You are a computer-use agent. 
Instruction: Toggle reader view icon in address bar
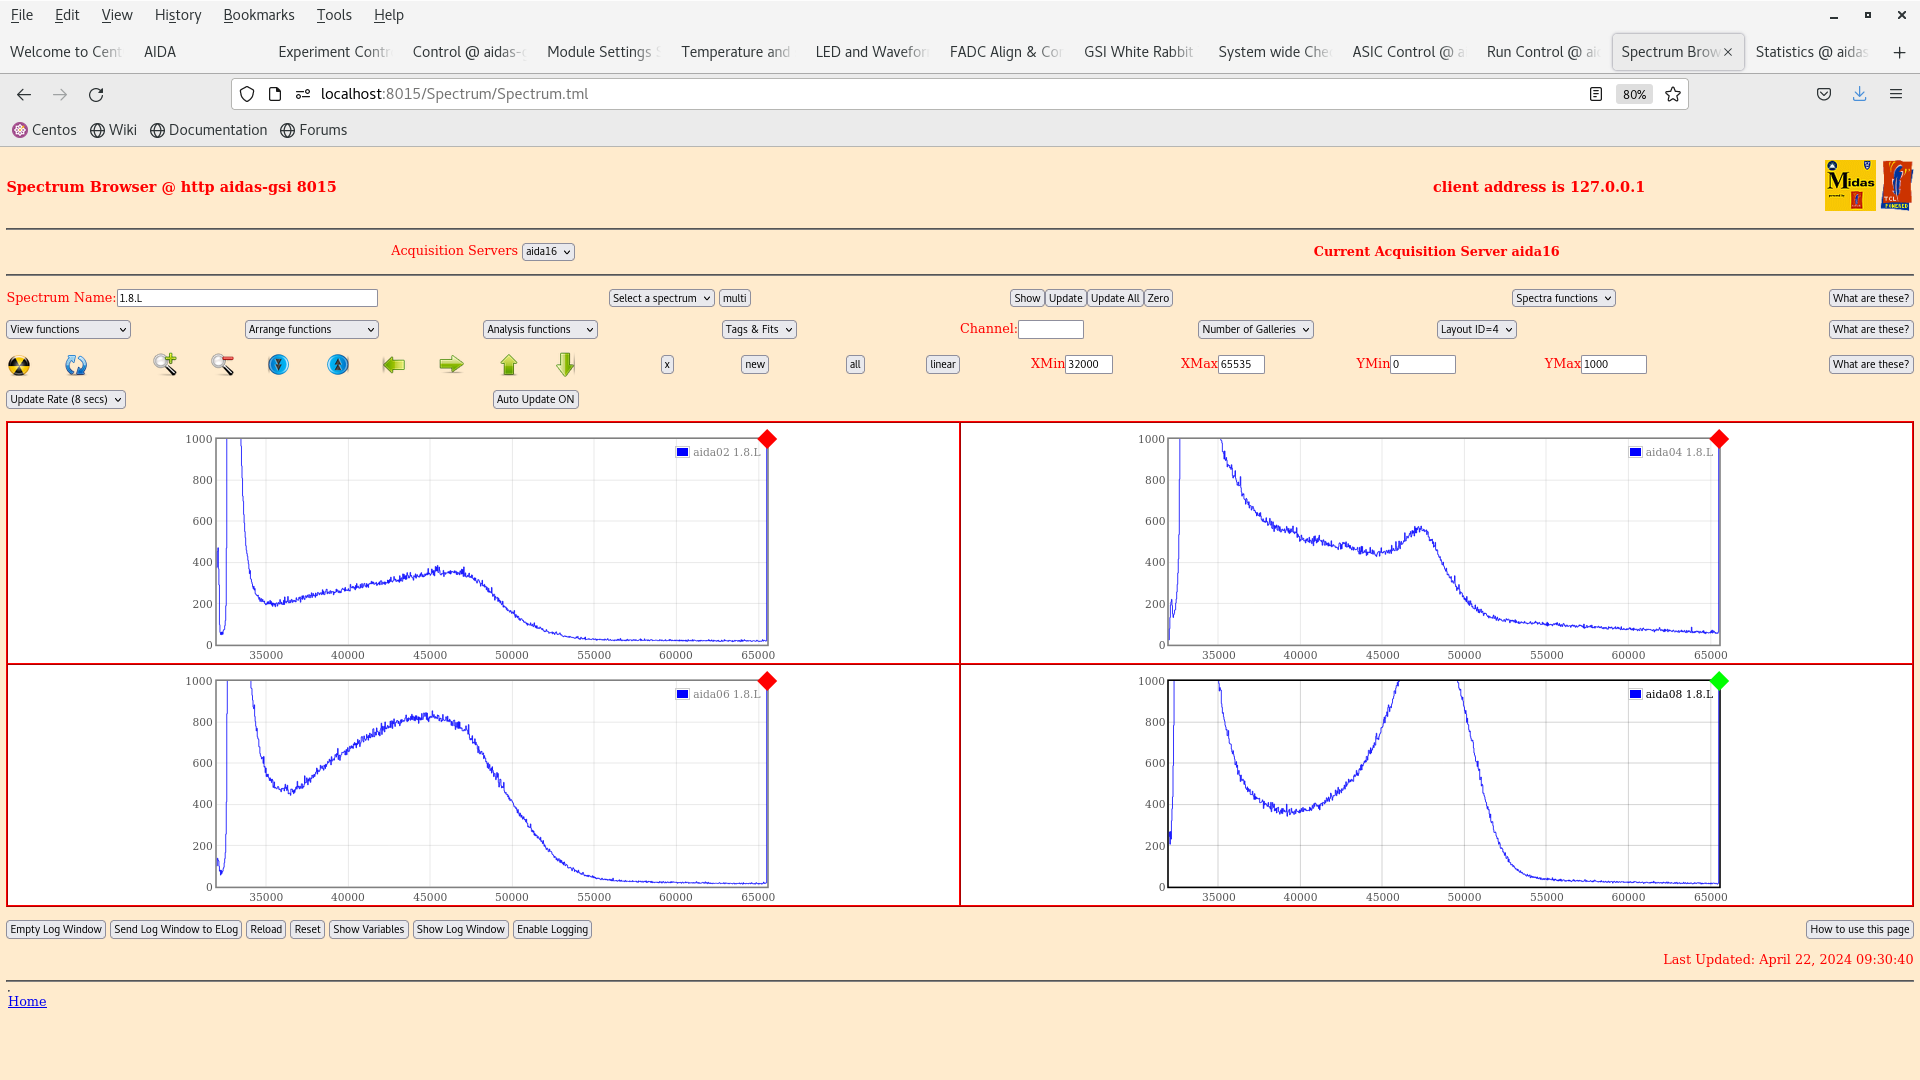click(x=1596, y=94)
